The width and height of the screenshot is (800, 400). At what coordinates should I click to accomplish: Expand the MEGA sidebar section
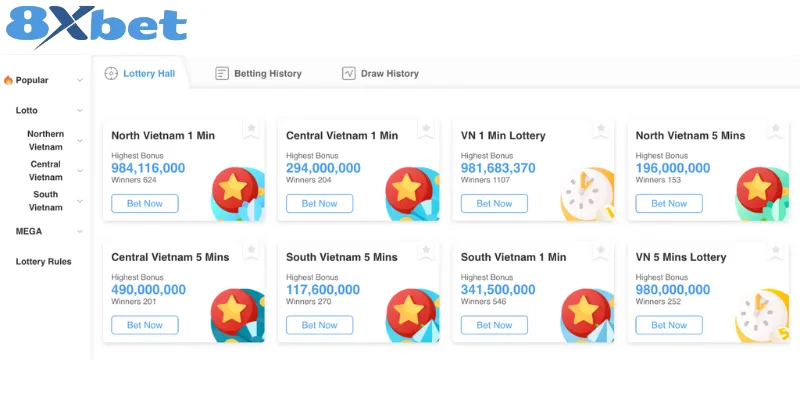tap(80, 231)
